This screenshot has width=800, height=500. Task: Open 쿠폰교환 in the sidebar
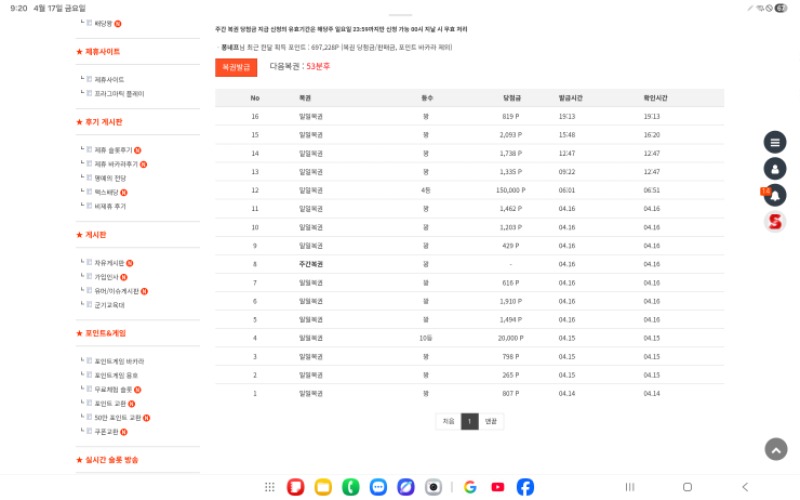tap(106, 431)
